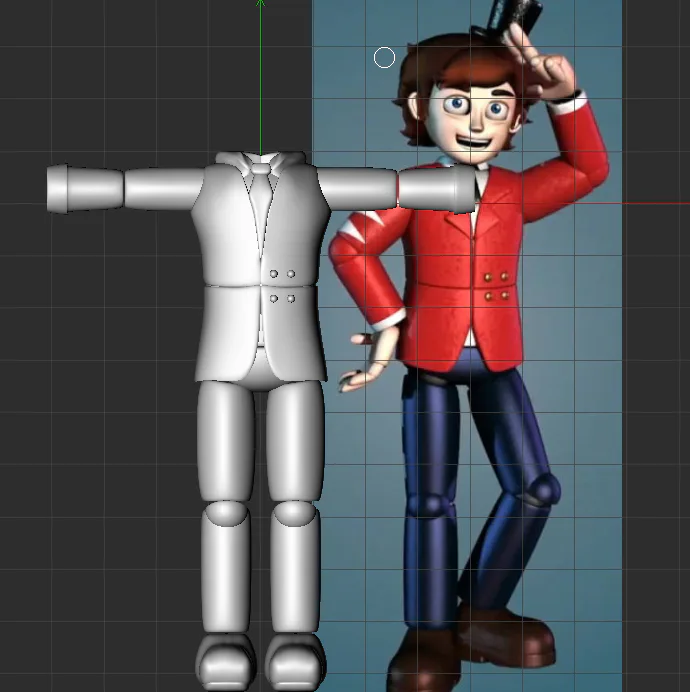
Task: Select the gray upper arm left of torso
Action: click(x=163, y=189)
